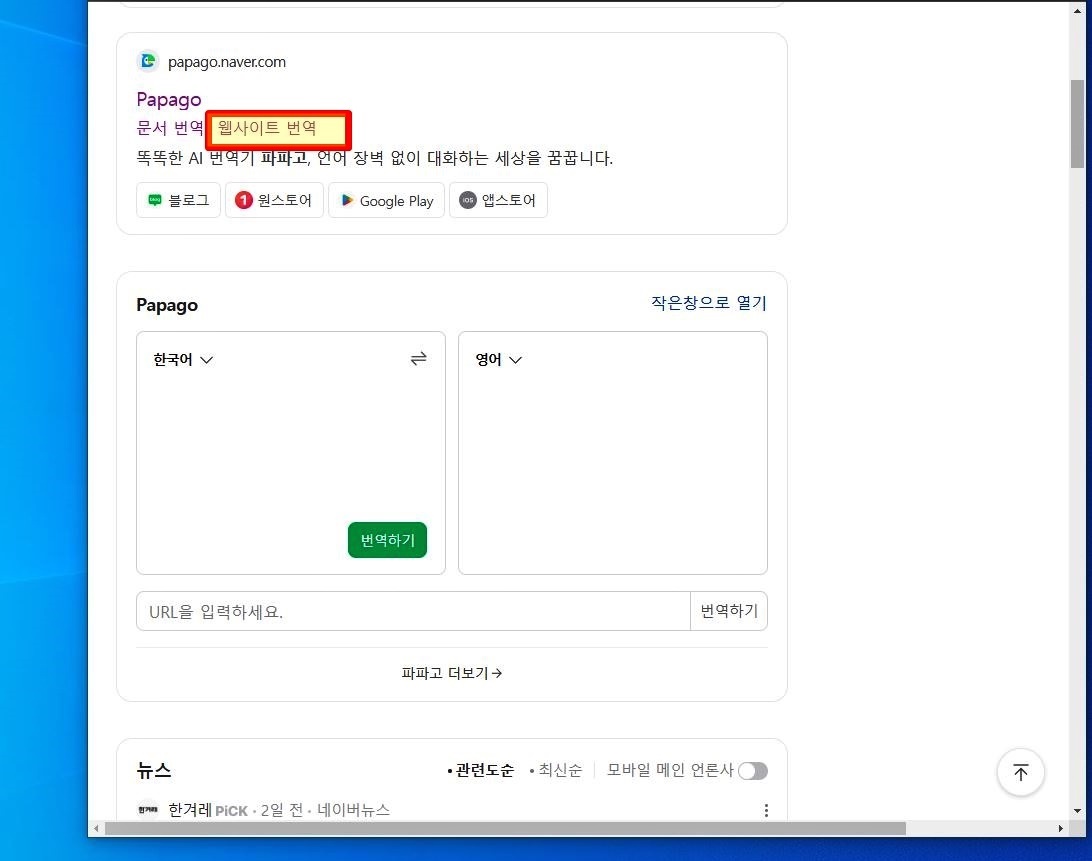This screenshot has height=861, width=1092.
Task: Open 파파고 더보기 link
Action: (452, 673)
